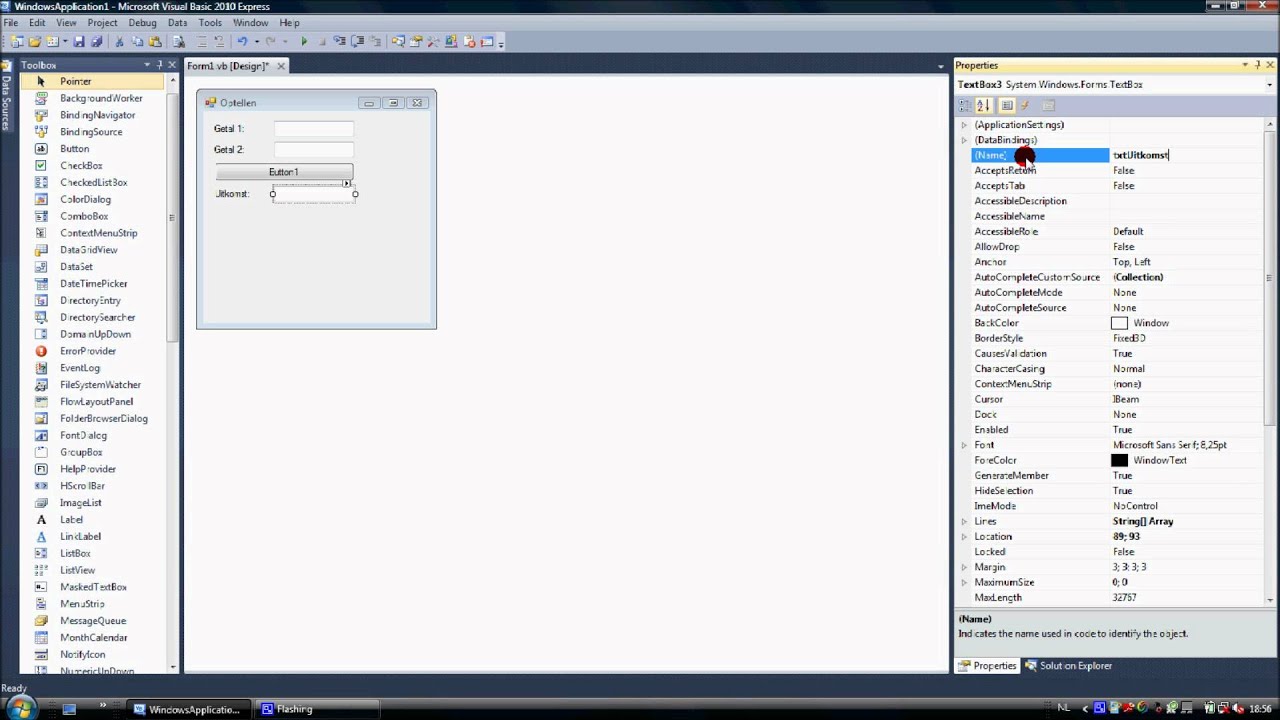Screen dimensions: 1280x720
Task: Select the Getal 1 textbox on form
Action: pyautogui.click(x=313, y=128)
